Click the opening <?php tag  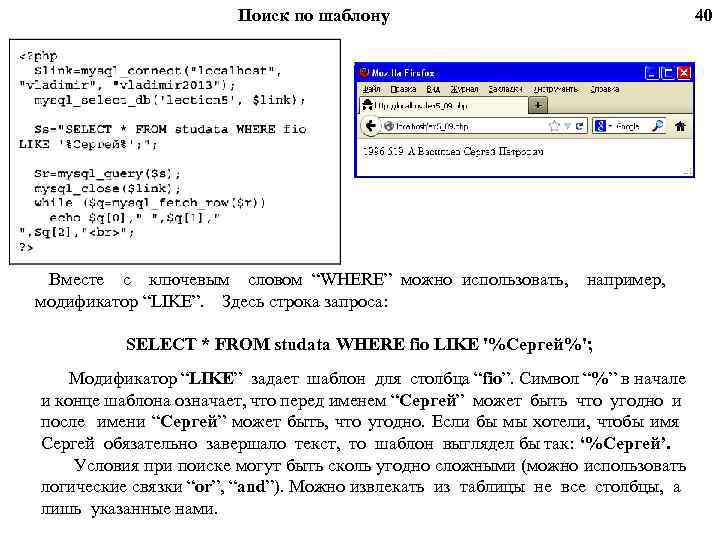[38, 56]
